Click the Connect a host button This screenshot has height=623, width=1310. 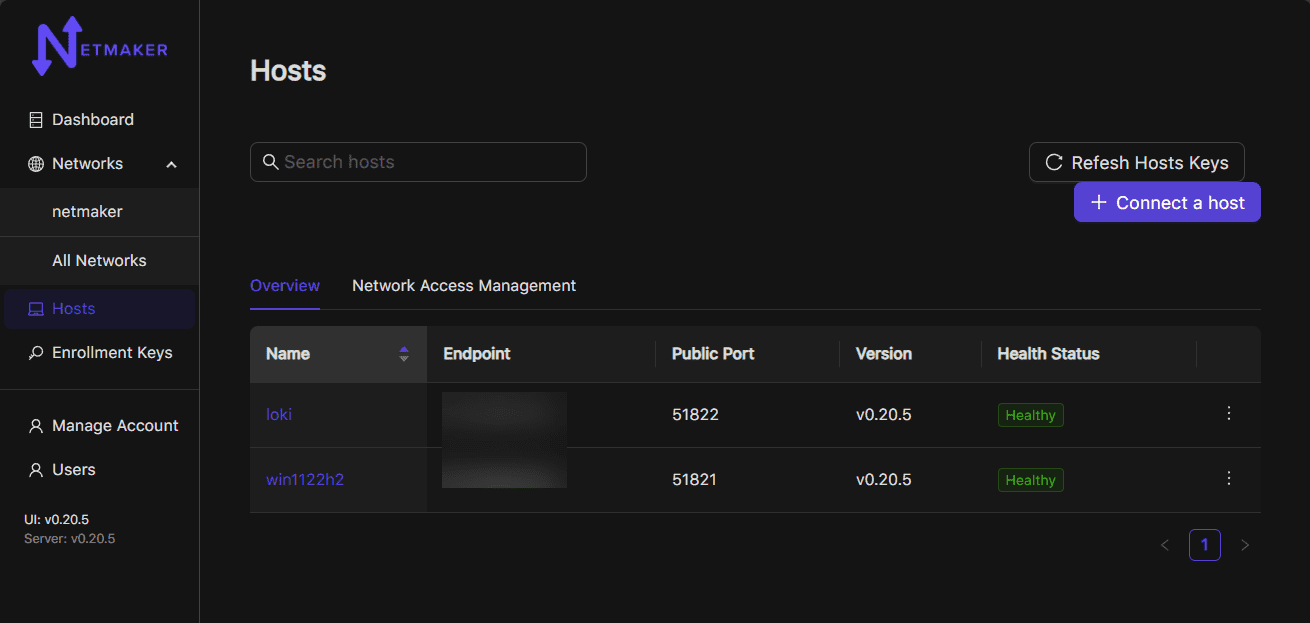(x=1167, y=202)
